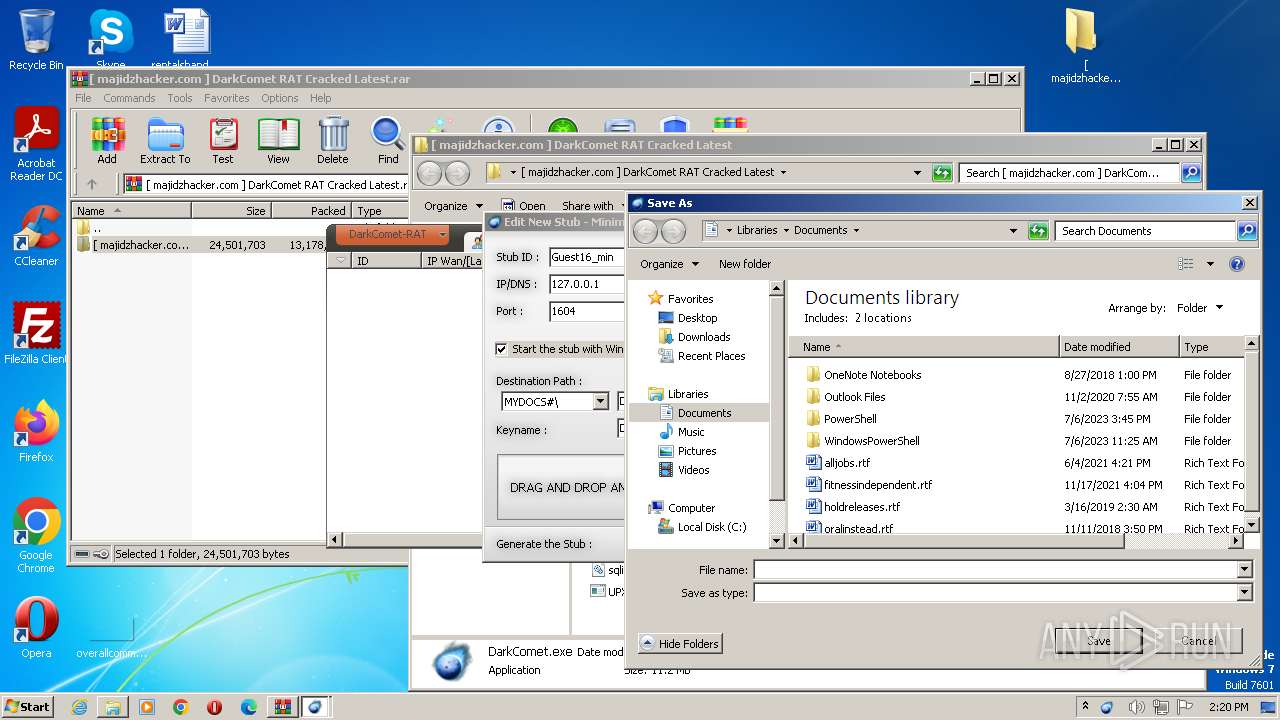Open WinRAR Tools menu
Image resolution: width=1280 pixels, height=720 pixels.
pos(180,98)
